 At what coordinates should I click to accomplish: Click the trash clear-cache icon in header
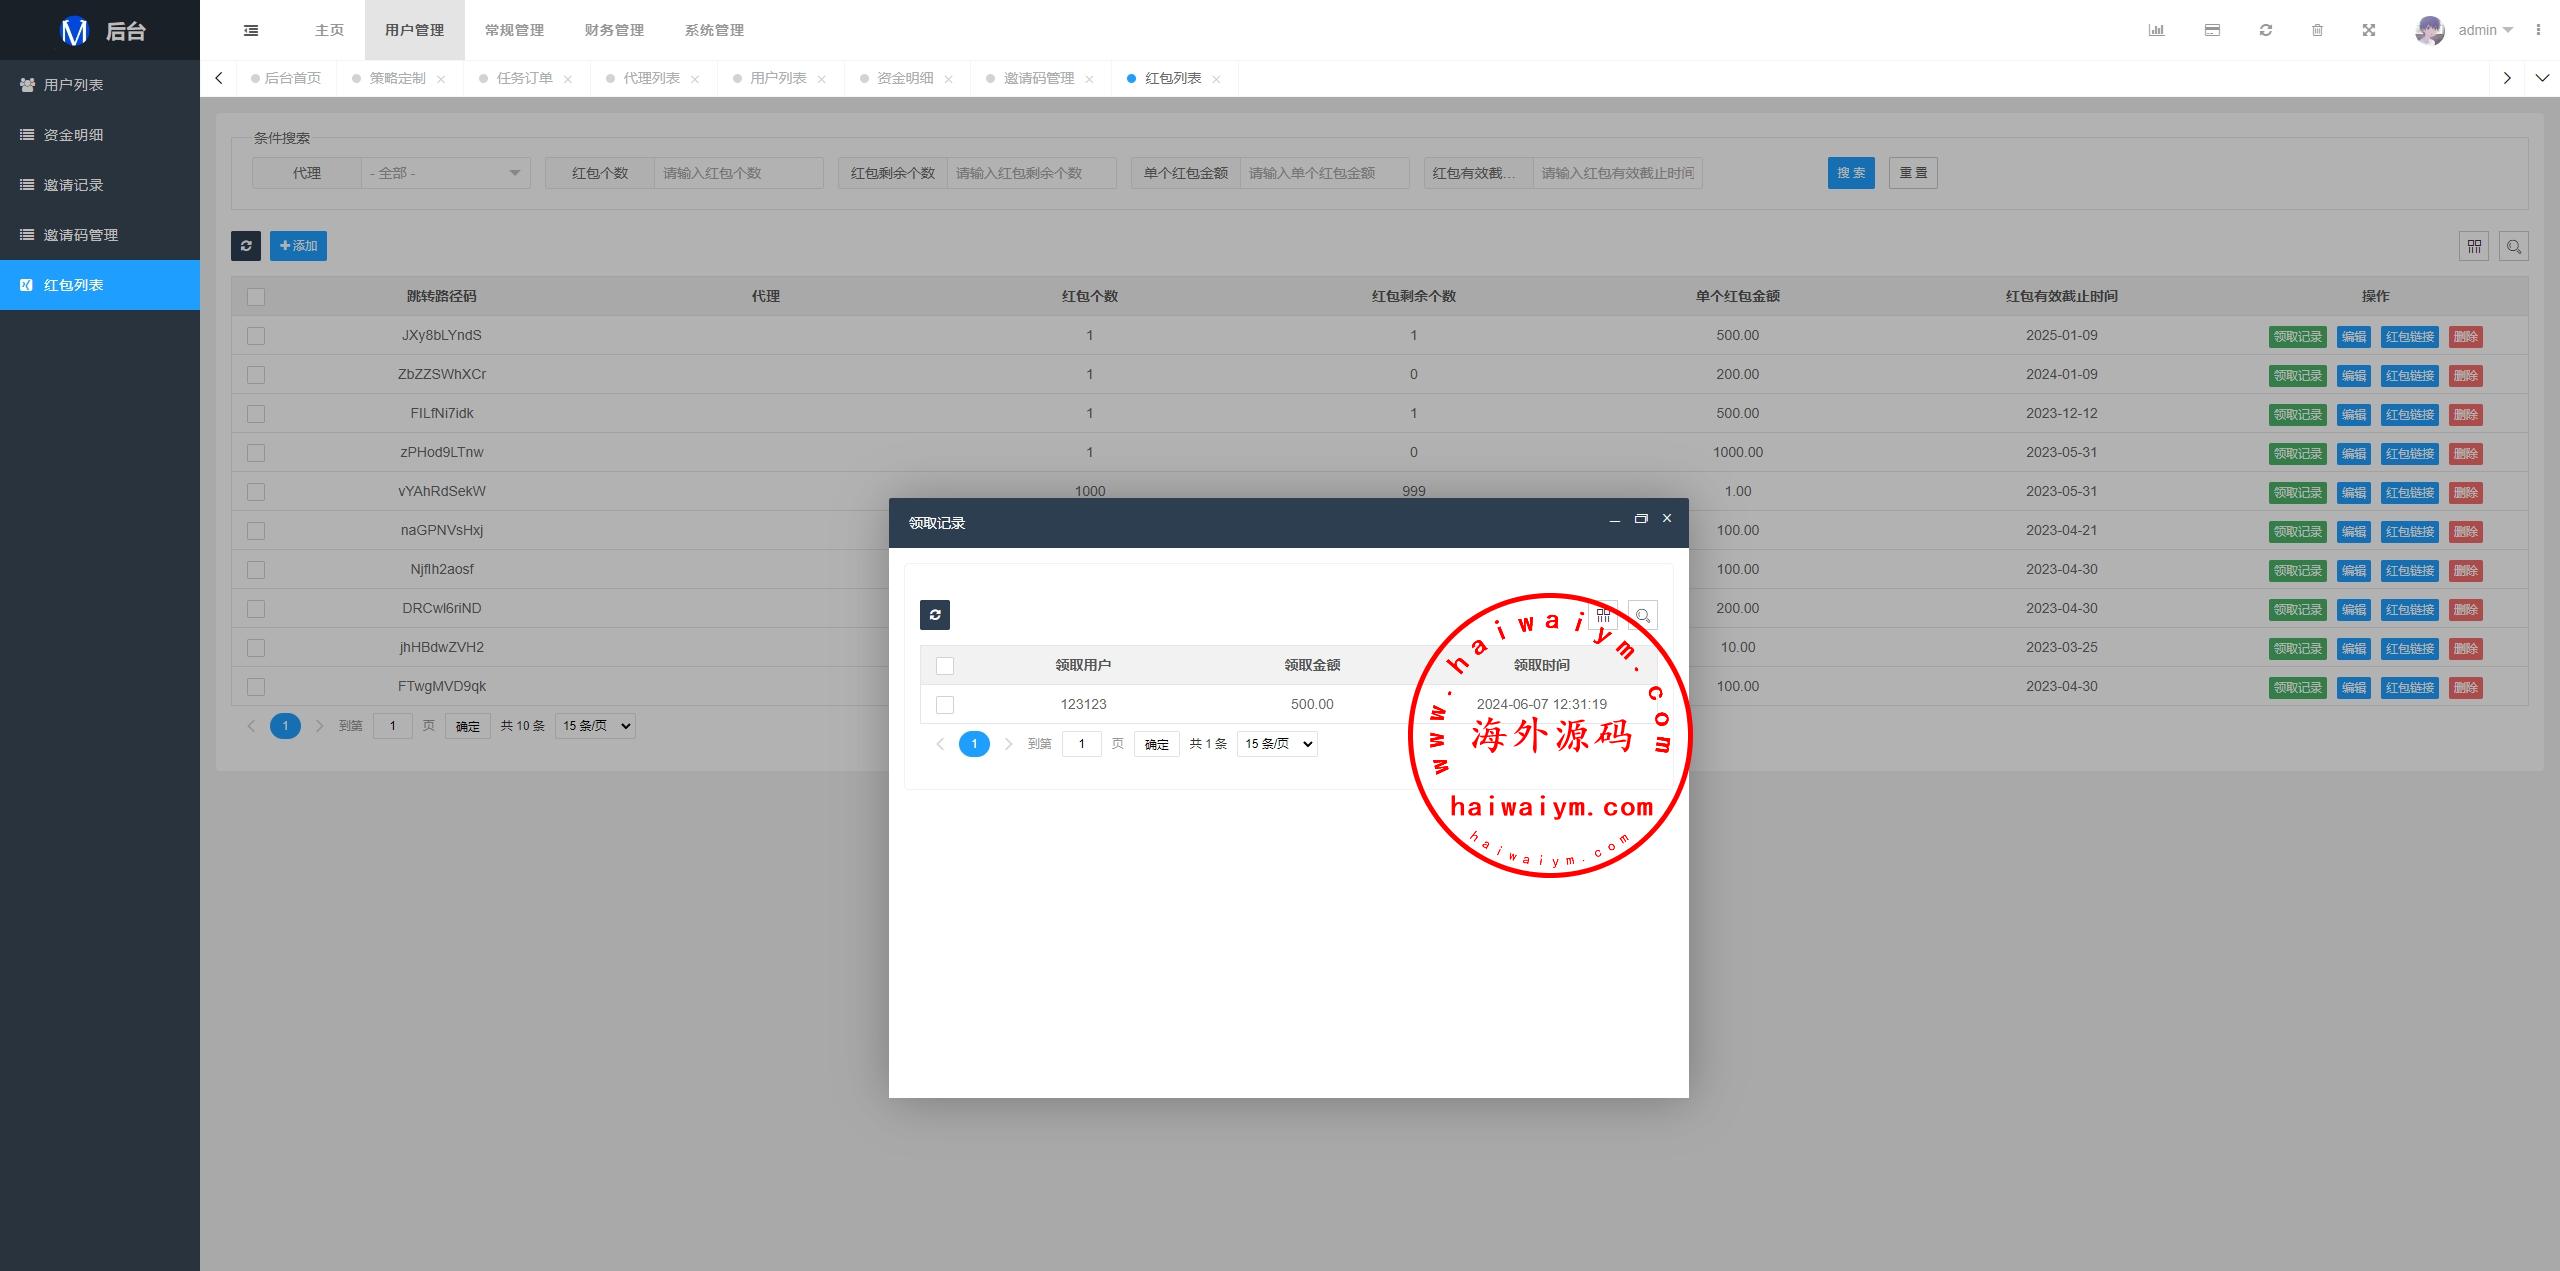(x=2317, y=30)
